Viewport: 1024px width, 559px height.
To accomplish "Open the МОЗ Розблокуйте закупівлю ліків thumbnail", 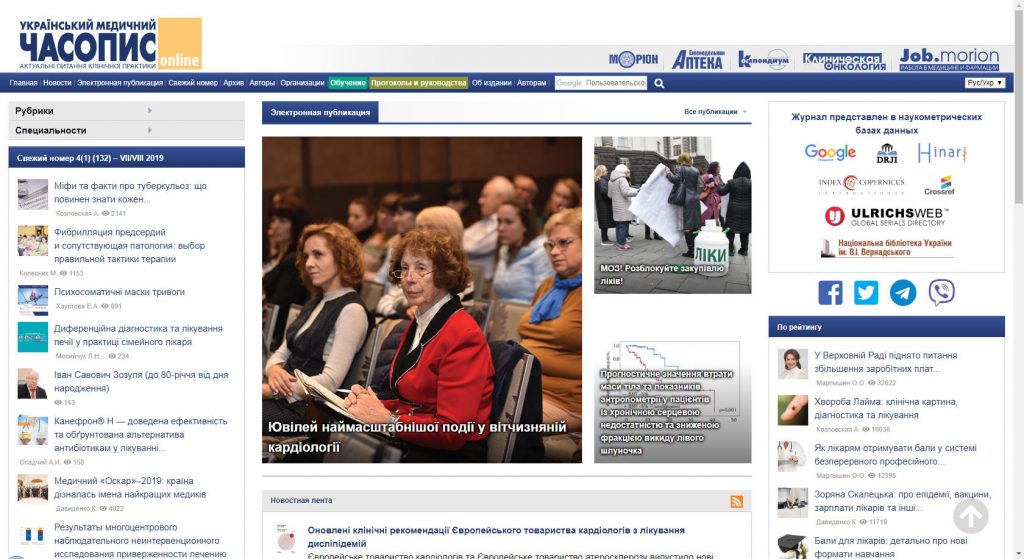I will pos(672,214).
